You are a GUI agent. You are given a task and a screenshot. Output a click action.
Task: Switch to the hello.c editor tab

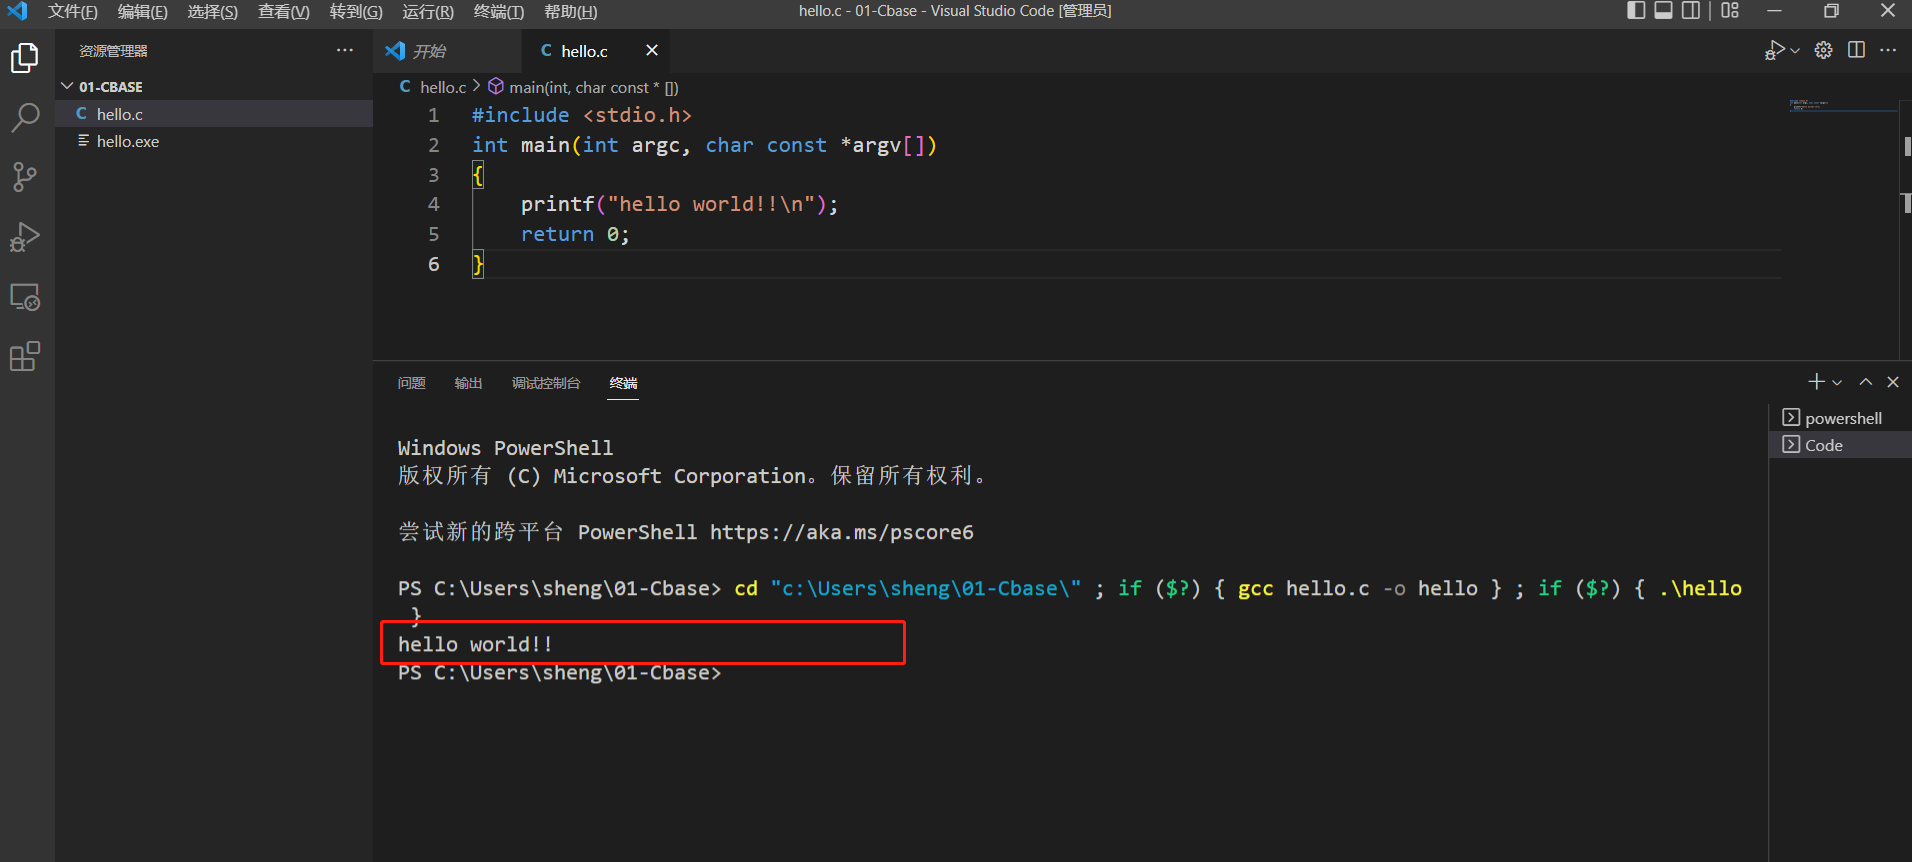tap(595, 50)
